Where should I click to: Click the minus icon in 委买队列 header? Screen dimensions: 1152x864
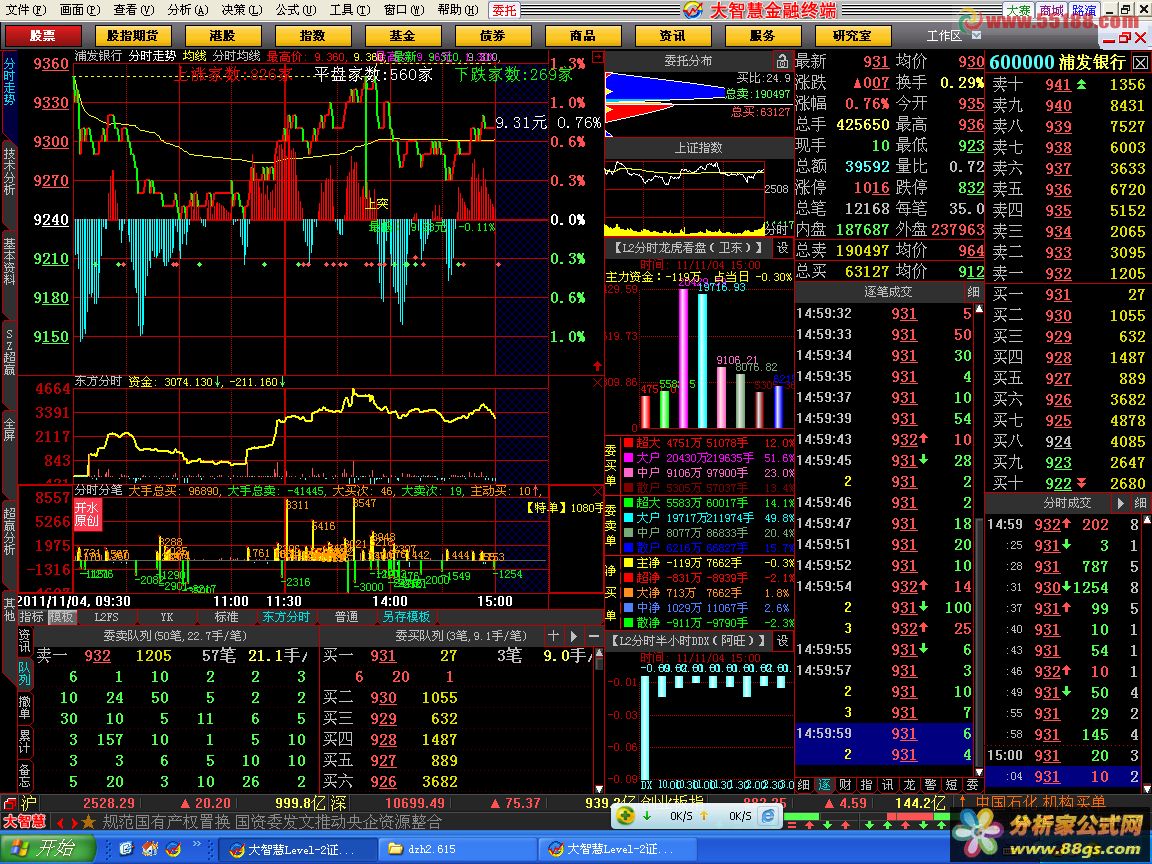point(594,636)
